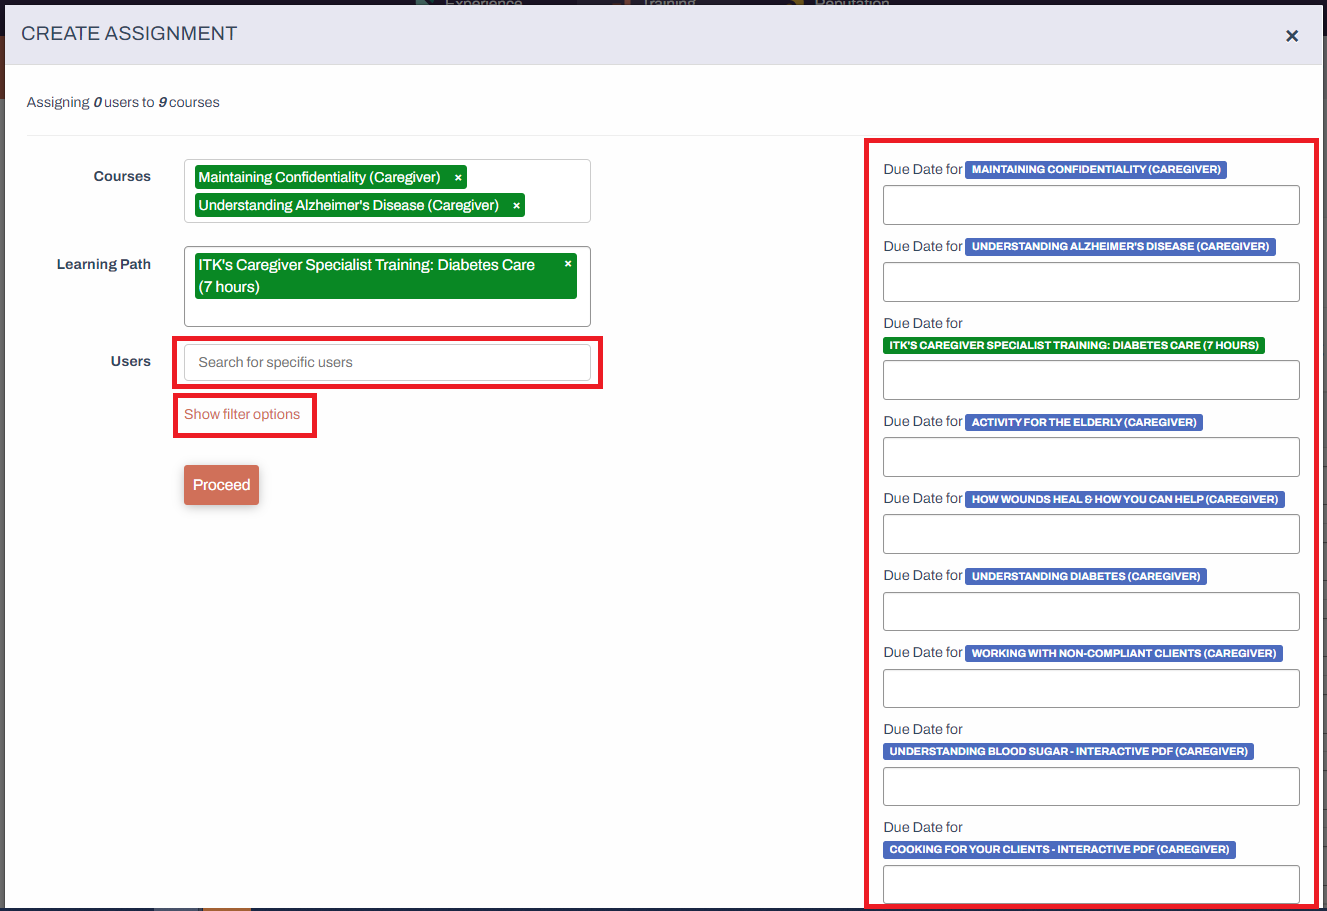Screen dimensions: 1327x911
Task: Set due date for Understanding Blood Sugar PDF
Action: click(1090, 786)
